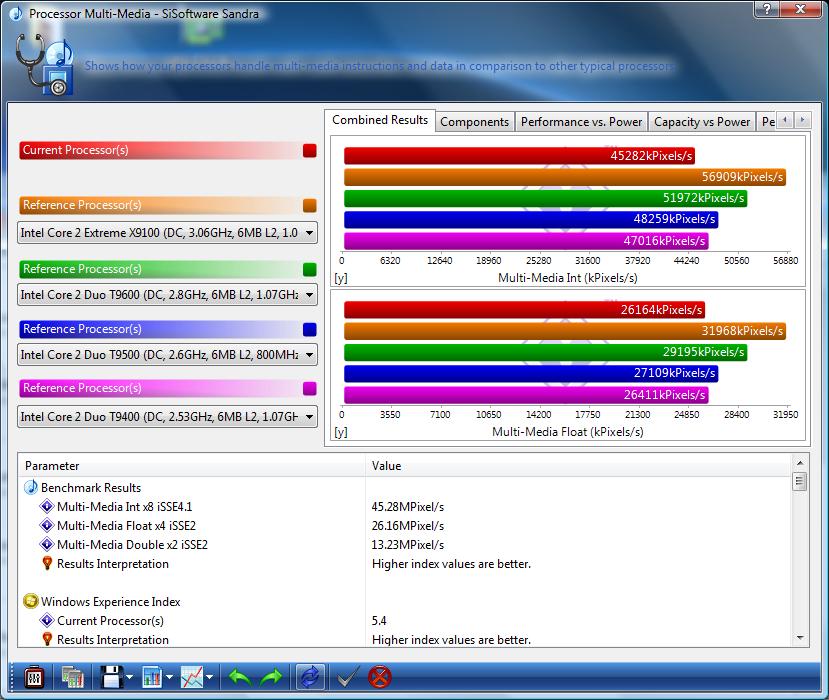829x700 pixels.
Task: Click the orange Reference Processor(s) color swatch
Action: point(310,205)
